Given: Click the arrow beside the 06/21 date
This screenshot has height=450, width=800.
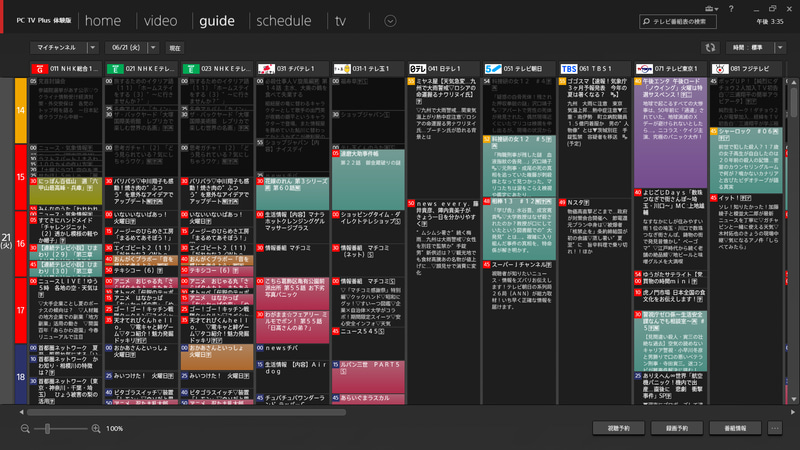Looking at the screenshot, I should 153,47.
